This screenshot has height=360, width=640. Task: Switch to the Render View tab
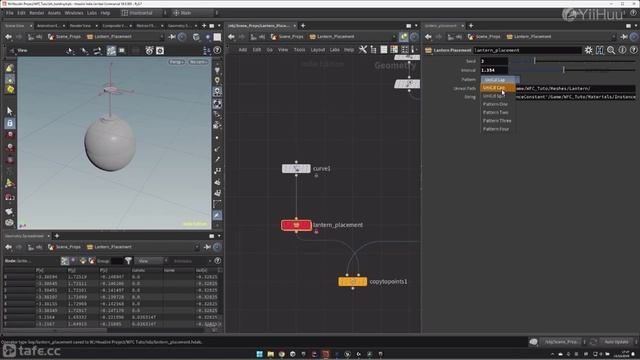[80, 26]
